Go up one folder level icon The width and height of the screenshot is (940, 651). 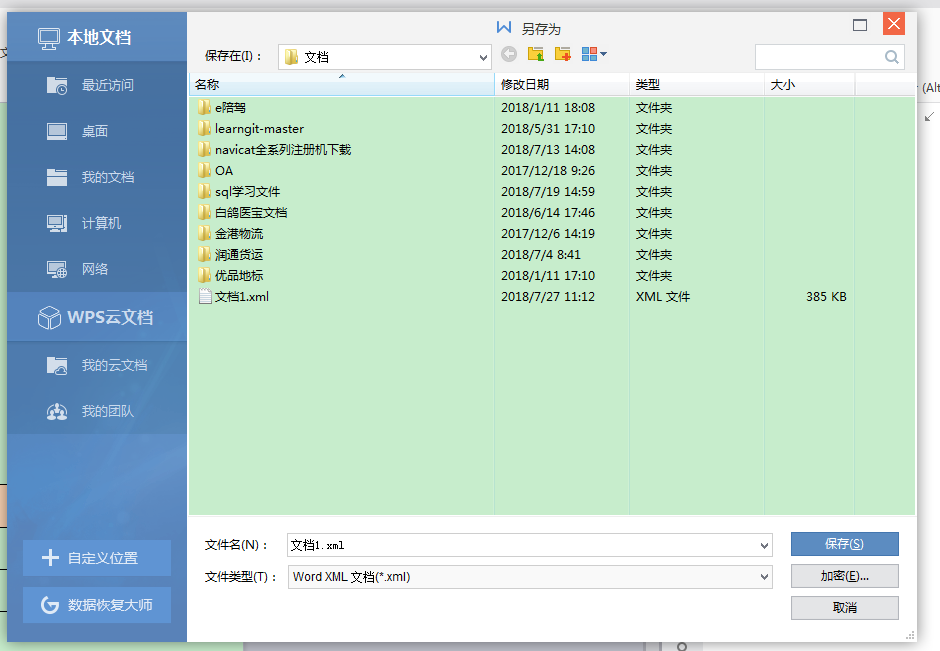pyautogui.click(x=536, y=54)
